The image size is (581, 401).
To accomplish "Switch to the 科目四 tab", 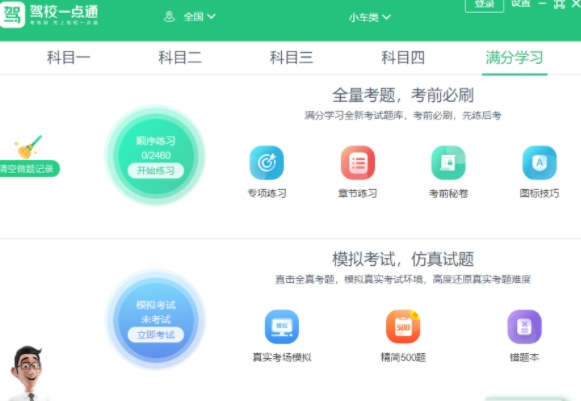I will [403, 58].
